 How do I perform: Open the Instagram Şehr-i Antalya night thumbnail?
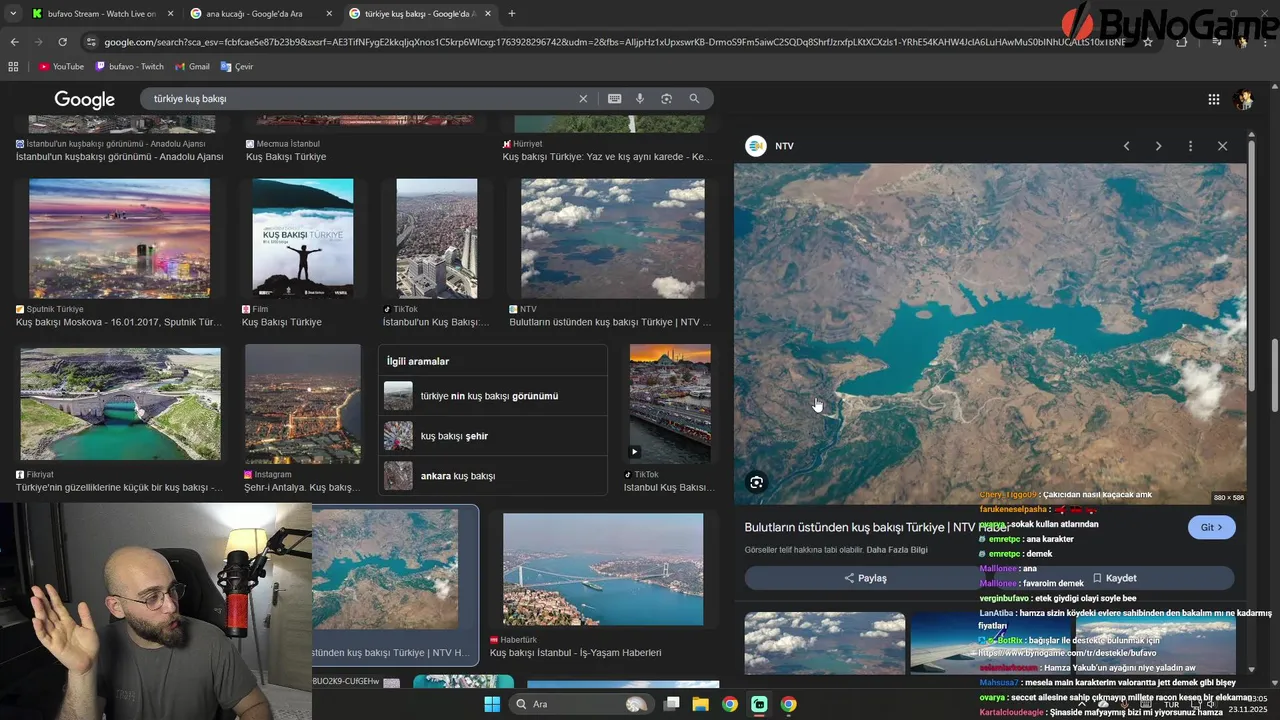coord(302,404)
